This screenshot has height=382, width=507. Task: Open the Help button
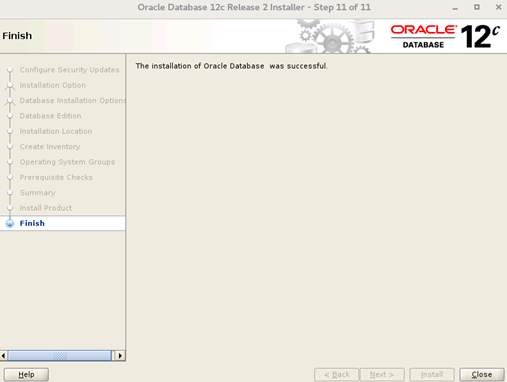tap(26, 375)
